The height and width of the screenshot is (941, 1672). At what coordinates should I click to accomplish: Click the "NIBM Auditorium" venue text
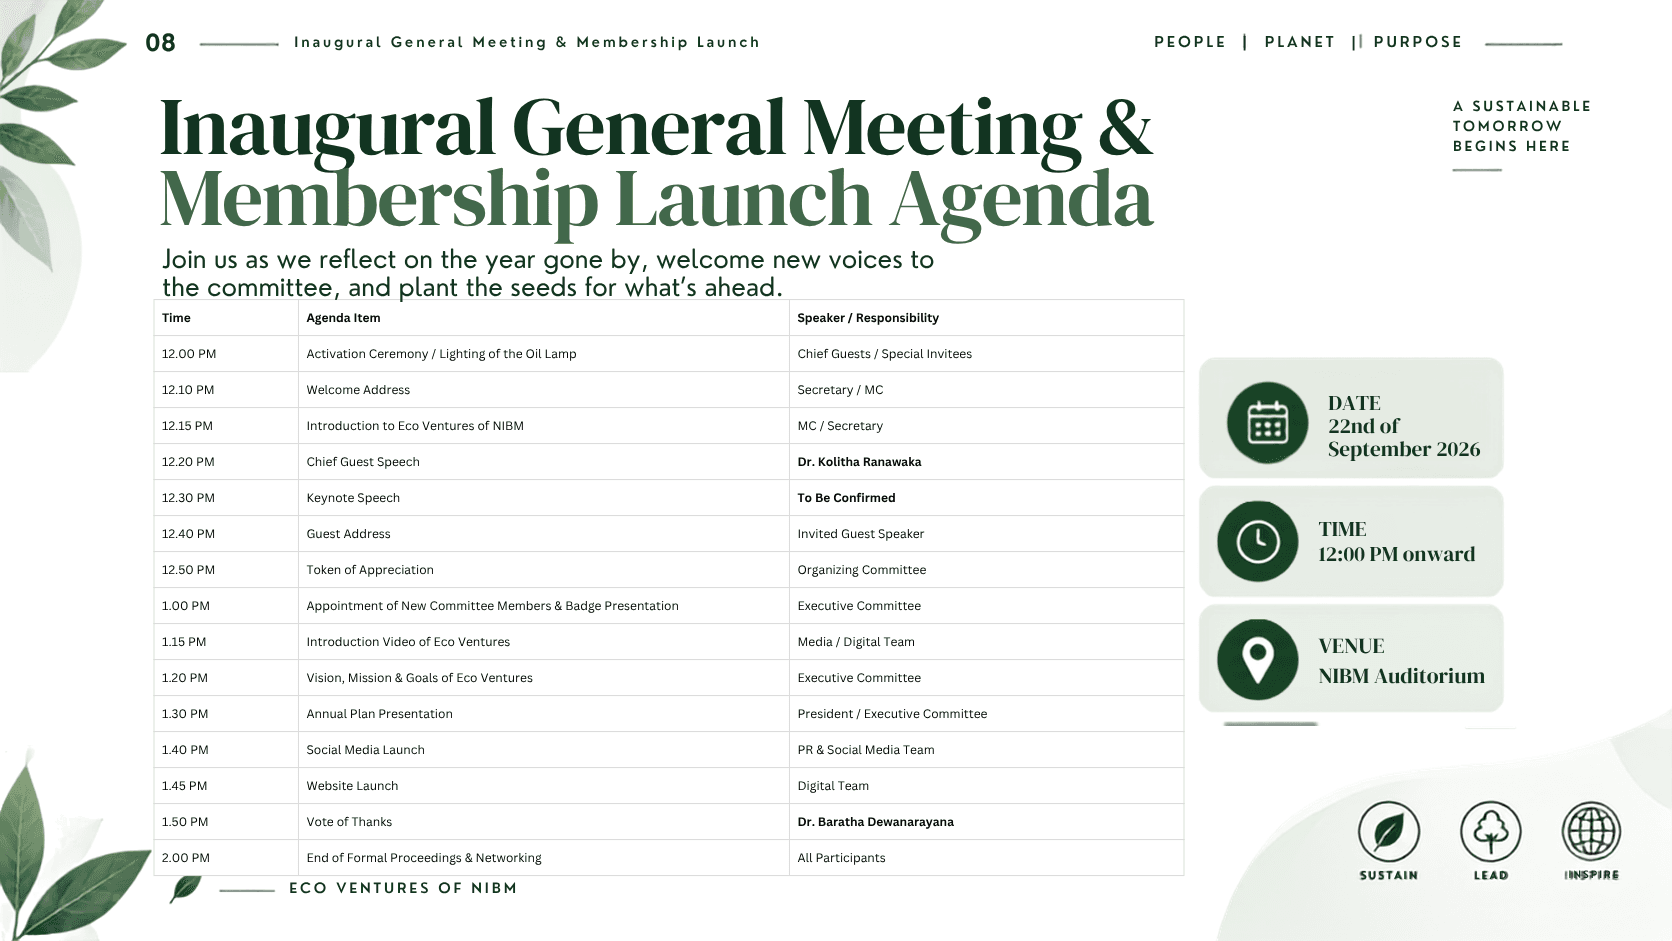[x=1401, y=676]
